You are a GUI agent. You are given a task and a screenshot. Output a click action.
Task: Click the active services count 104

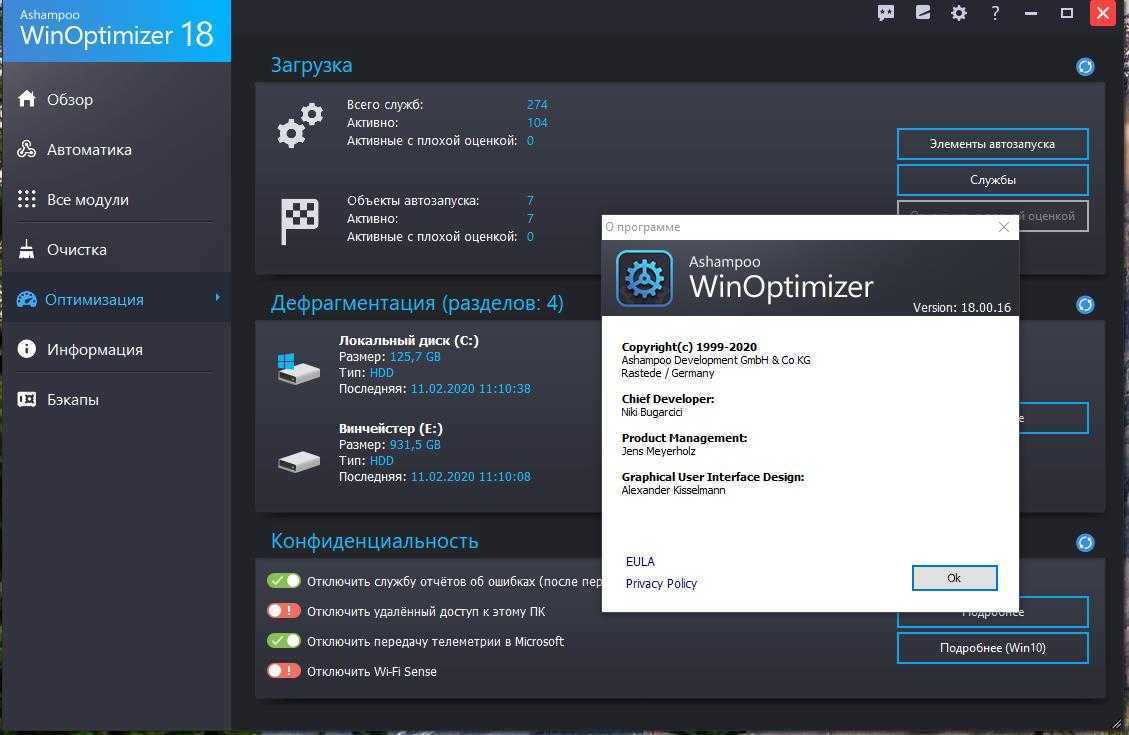537,122
